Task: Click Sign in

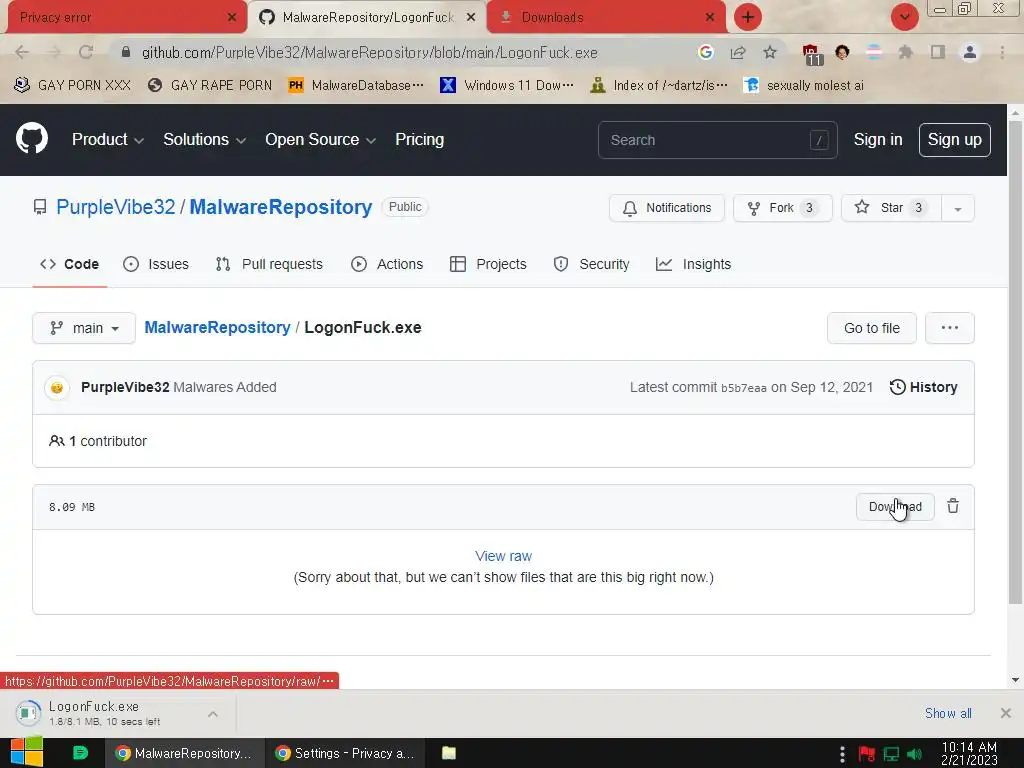Action: (878, 139)
